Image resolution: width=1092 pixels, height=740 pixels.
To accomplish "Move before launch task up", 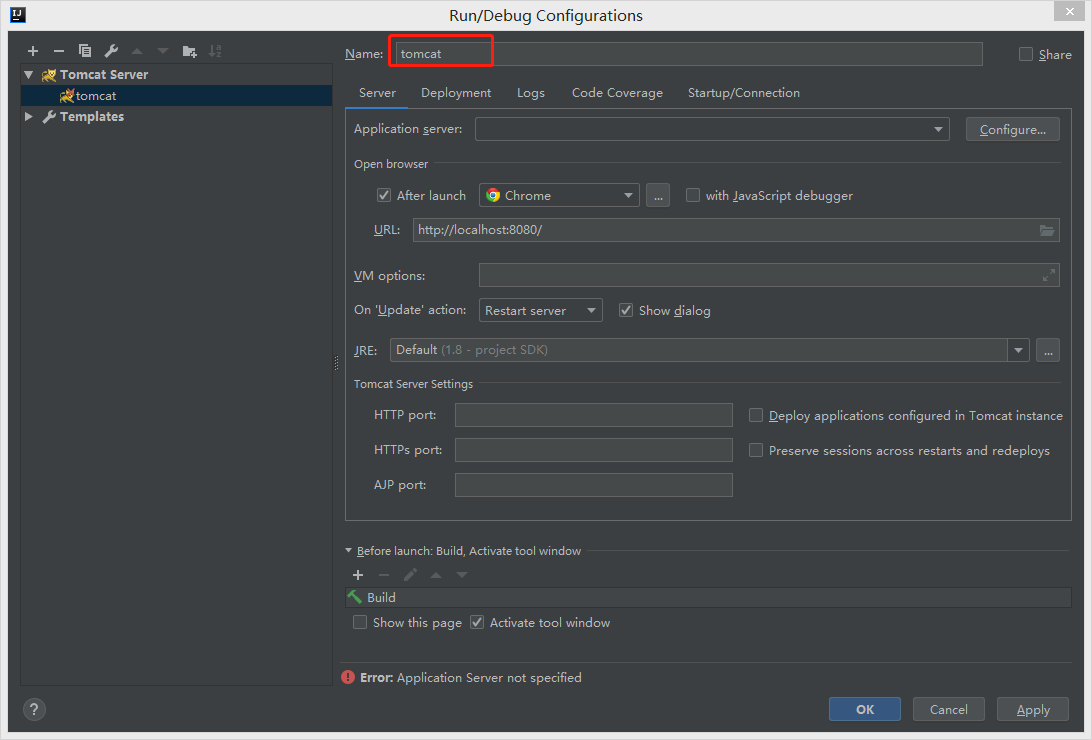I will [x=436, y=575].
